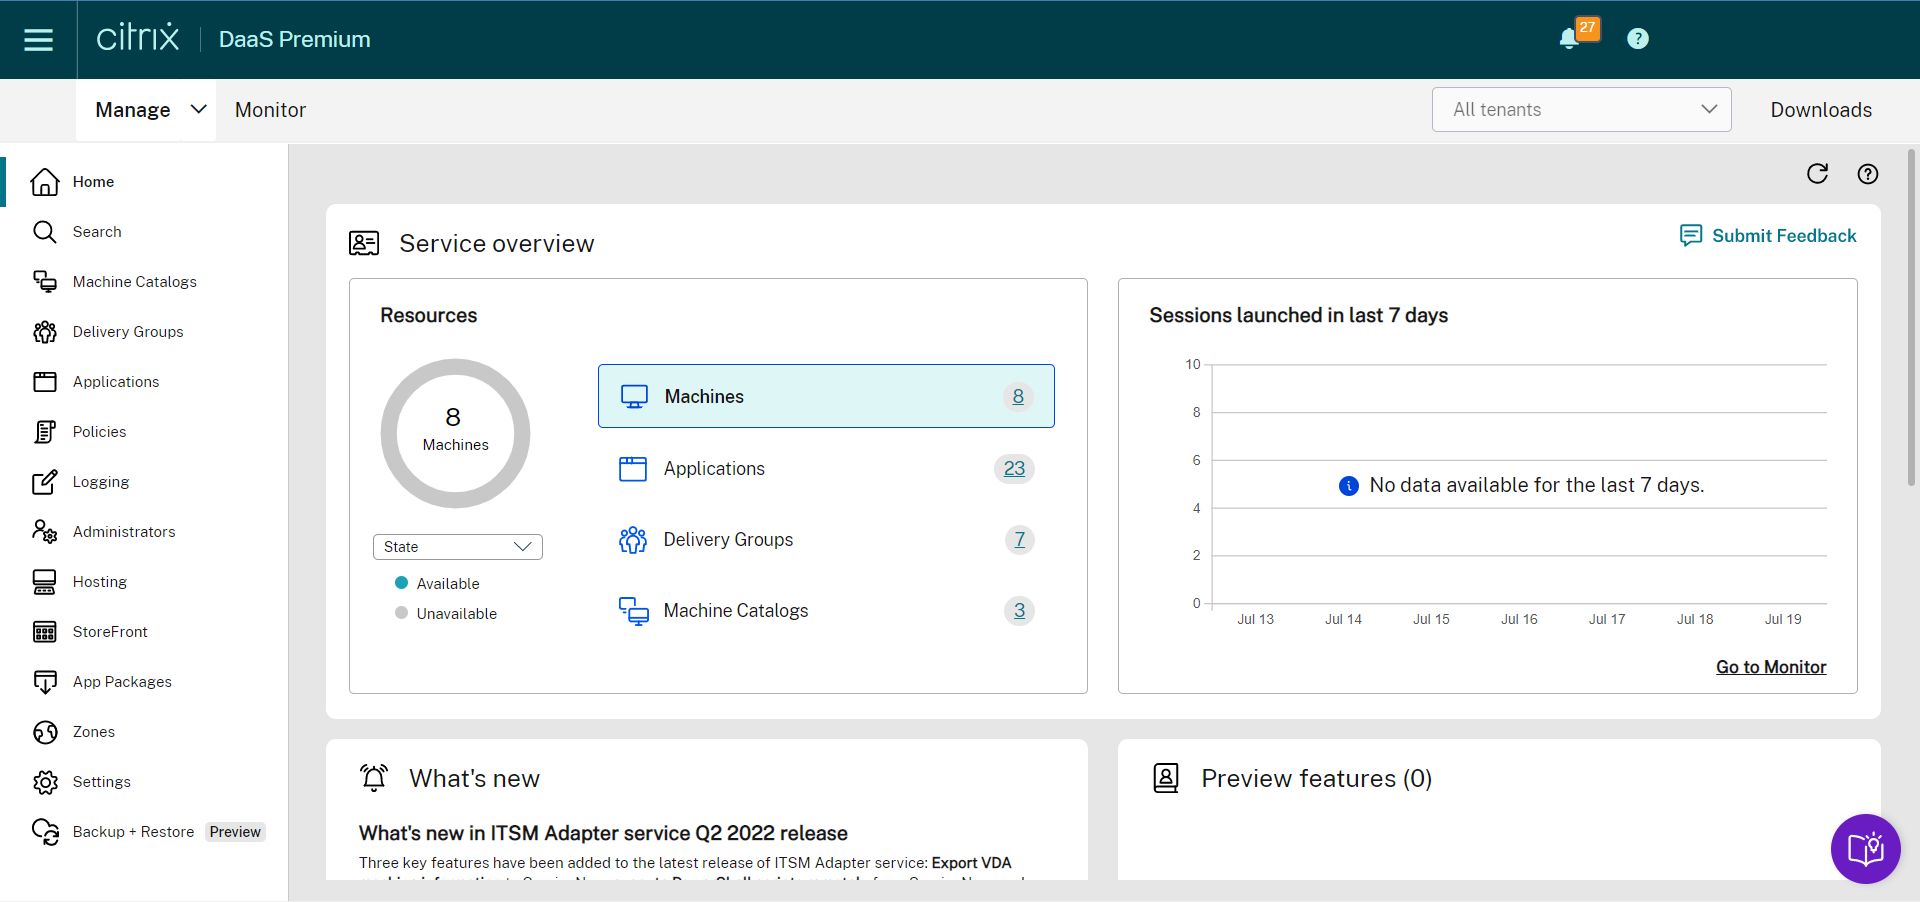1920x902 pixels.
Task: Open the purple resource guide button
Action: 1865,849
